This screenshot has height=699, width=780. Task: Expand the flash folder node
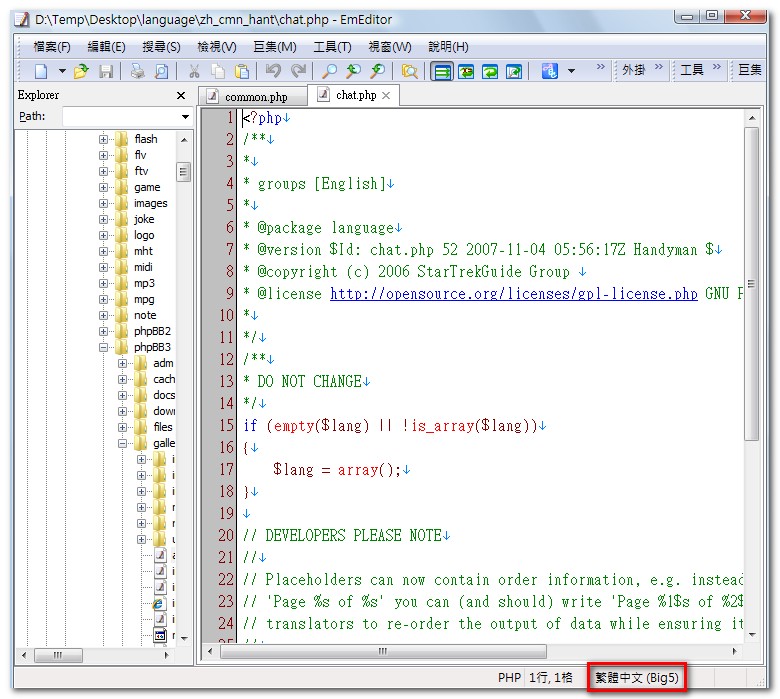(x=103, y=139)
